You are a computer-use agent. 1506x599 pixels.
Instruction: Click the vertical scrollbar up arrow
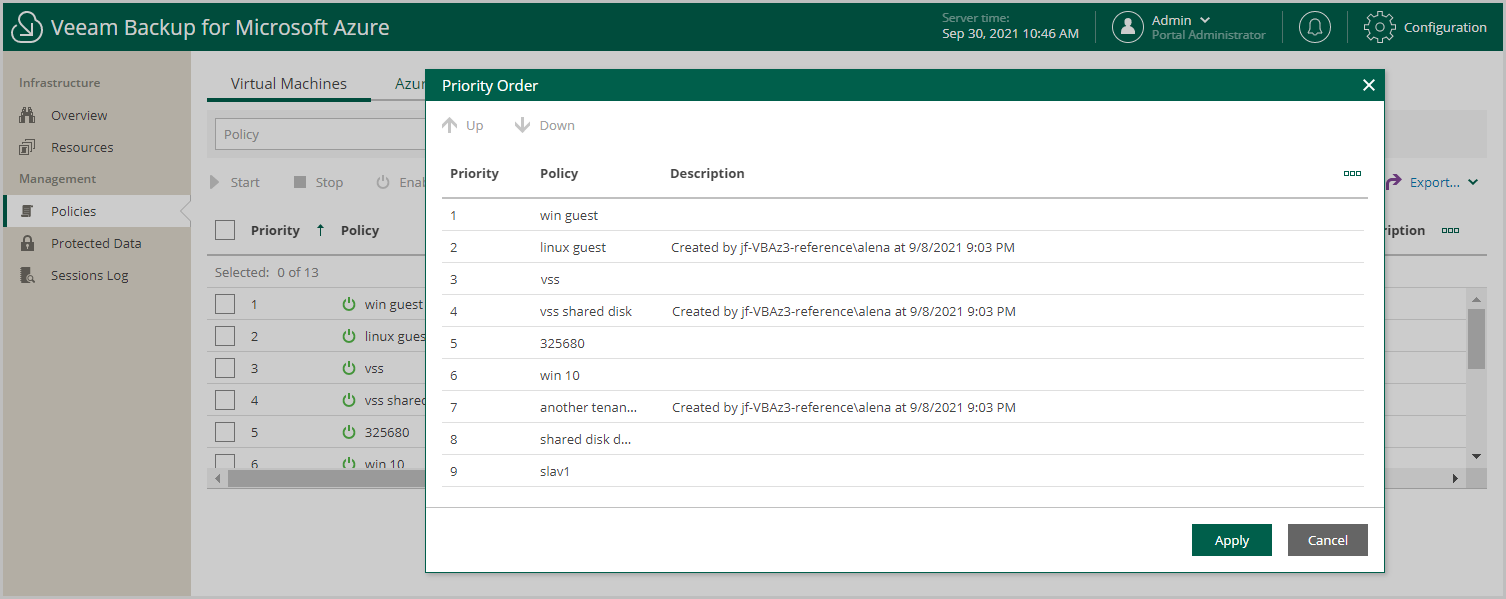pos(1476,299)
